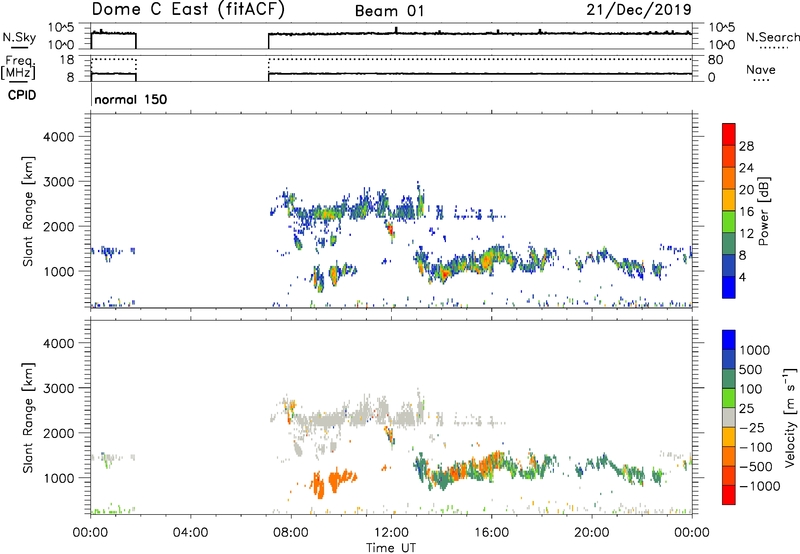This screenshot has width=800, height=554.
Task: Click the gray -25 to 25 velocity color segment
Action: tap(729, 418)
